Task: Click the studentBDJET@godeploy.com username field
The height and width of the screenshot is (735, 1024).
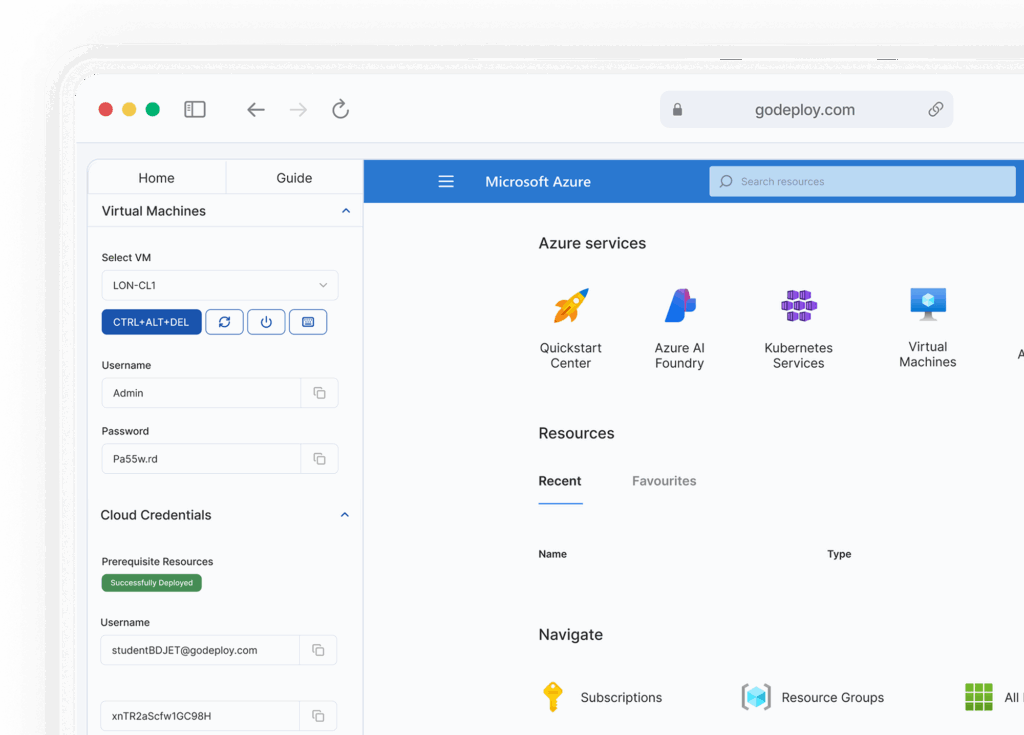Action: point(200,650)
